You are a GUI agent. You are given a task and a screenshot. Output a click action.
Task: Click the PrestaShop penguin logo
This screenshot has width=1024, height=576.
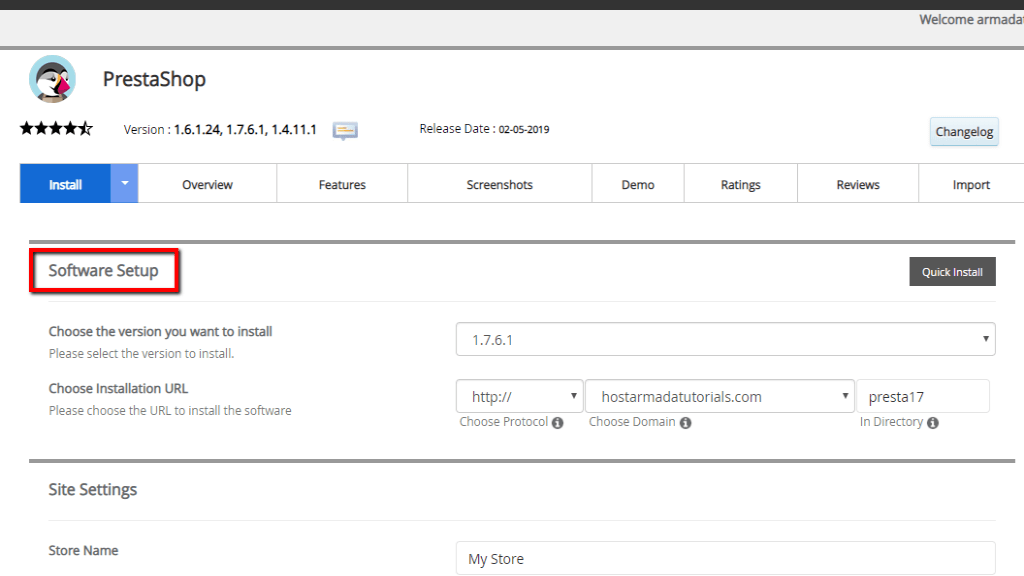click(x=52, y=79)
